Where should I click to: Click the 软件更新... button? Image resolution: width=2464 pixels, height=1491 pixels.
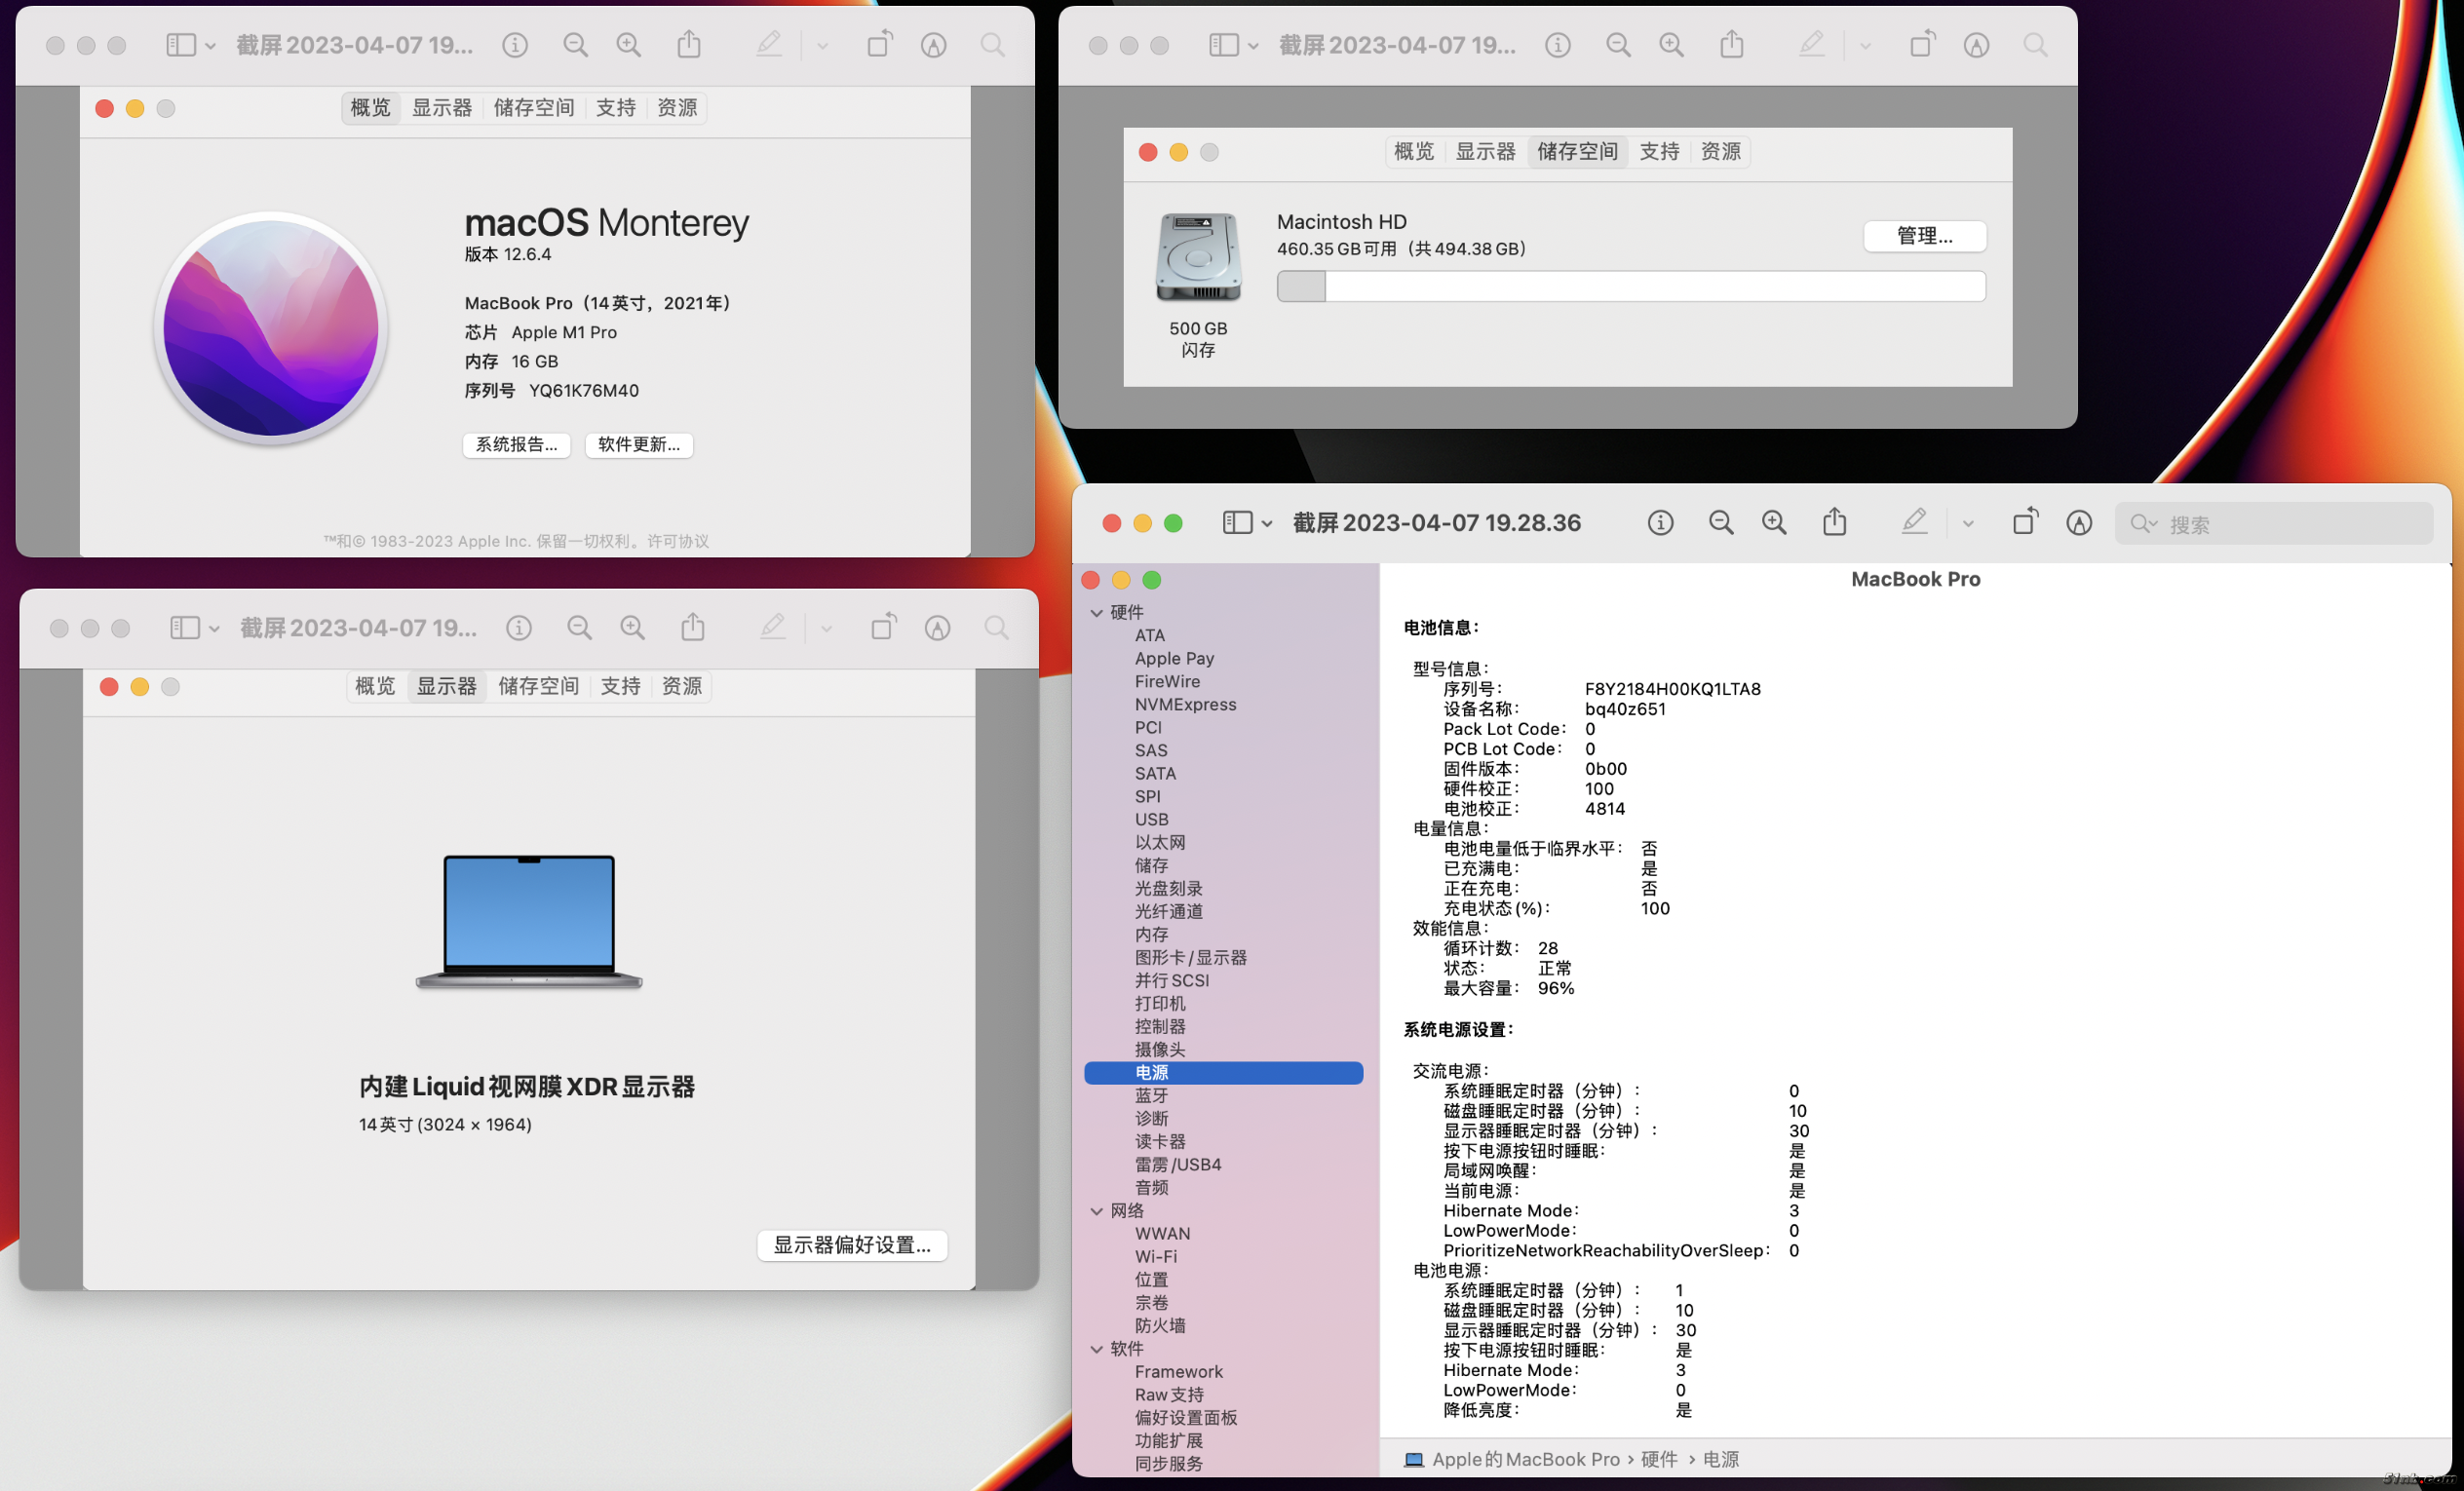[x=639, y=445]
